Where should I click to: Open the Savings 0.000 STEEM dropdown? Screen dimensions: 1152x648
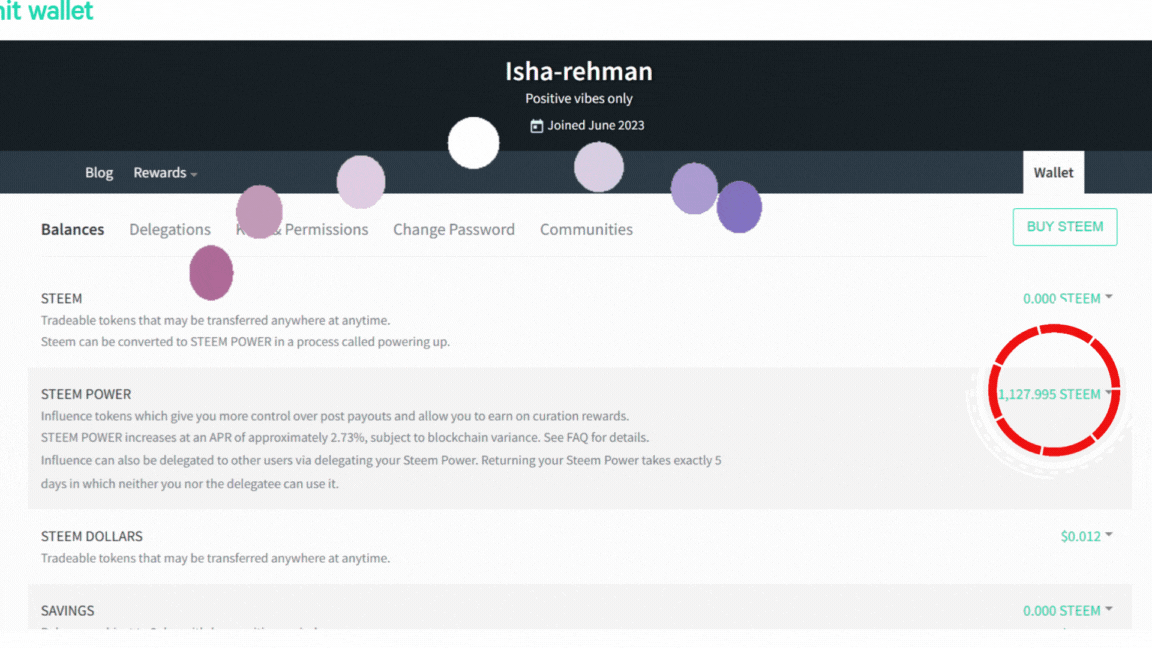coord(1068,611)
